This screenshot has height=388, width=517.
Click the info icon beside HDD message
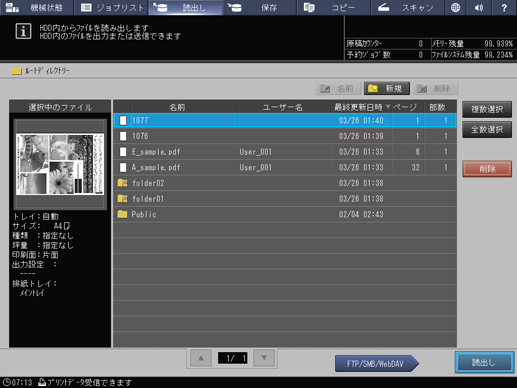pyautogui.click(x=23, y=31)
